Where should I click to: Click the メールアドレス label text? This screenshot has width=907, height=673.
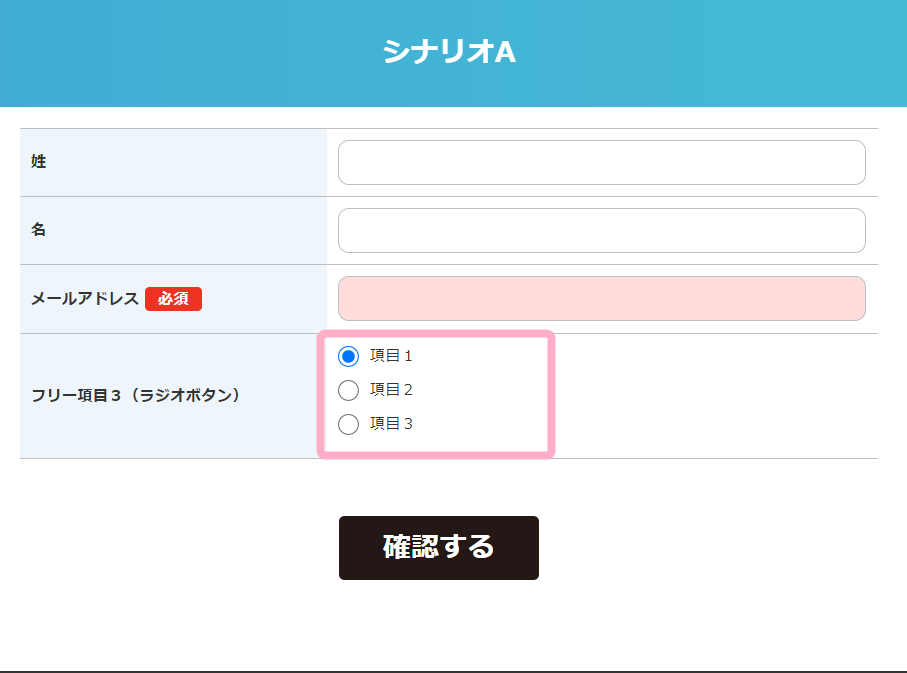85,299
